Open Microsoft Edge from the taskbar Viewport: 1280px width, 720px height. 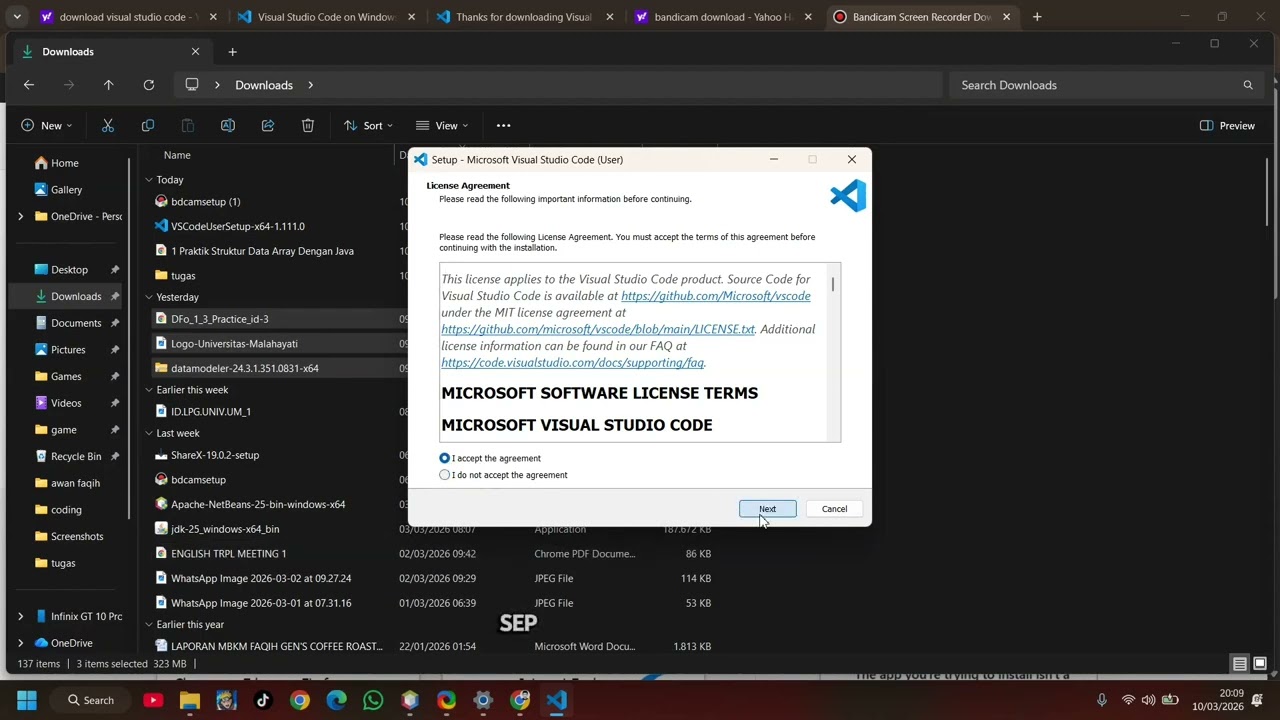pyautogui.click(x=336, y=700)
